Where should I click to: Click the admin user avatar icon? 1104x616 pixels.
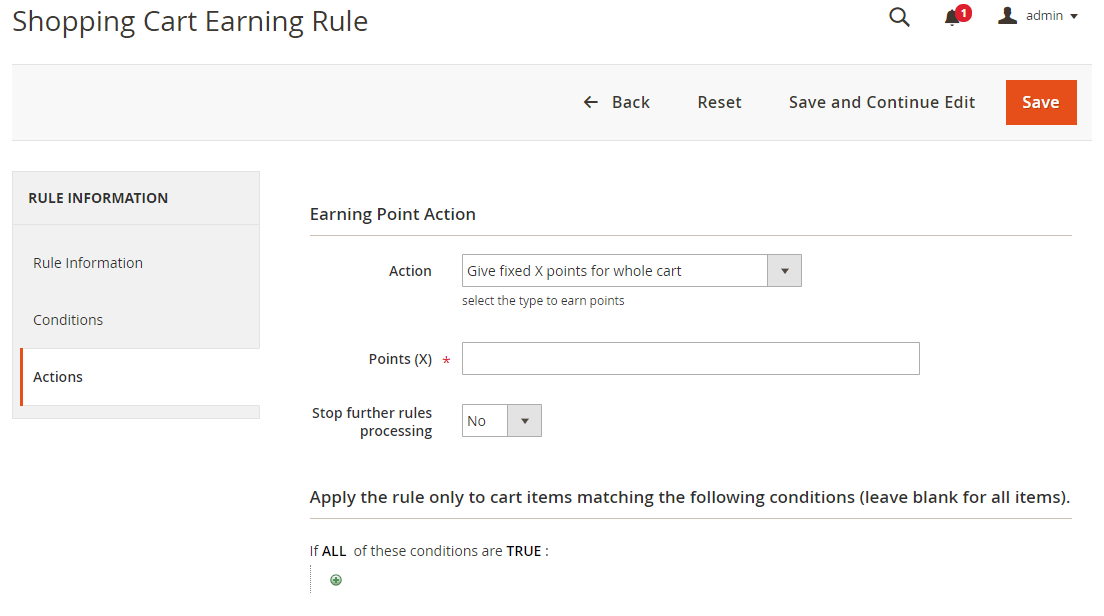[1007, 16]
